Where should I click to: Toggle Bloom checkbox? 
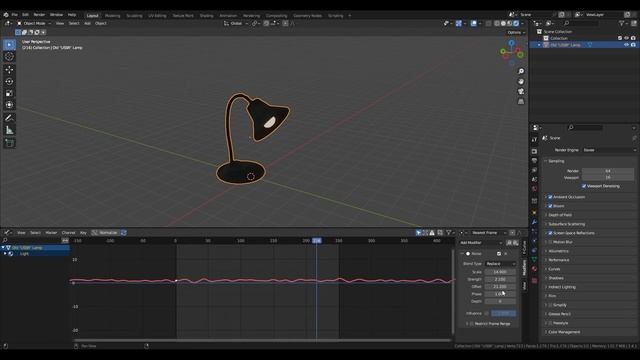click(550, 206)
